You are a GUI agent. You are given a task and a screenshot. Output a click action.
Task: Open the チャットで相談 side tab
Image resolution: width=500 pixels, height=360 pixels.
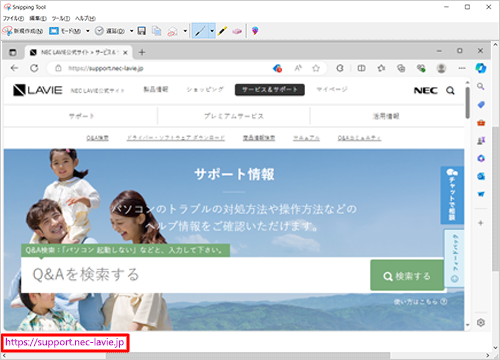point(452,195)
